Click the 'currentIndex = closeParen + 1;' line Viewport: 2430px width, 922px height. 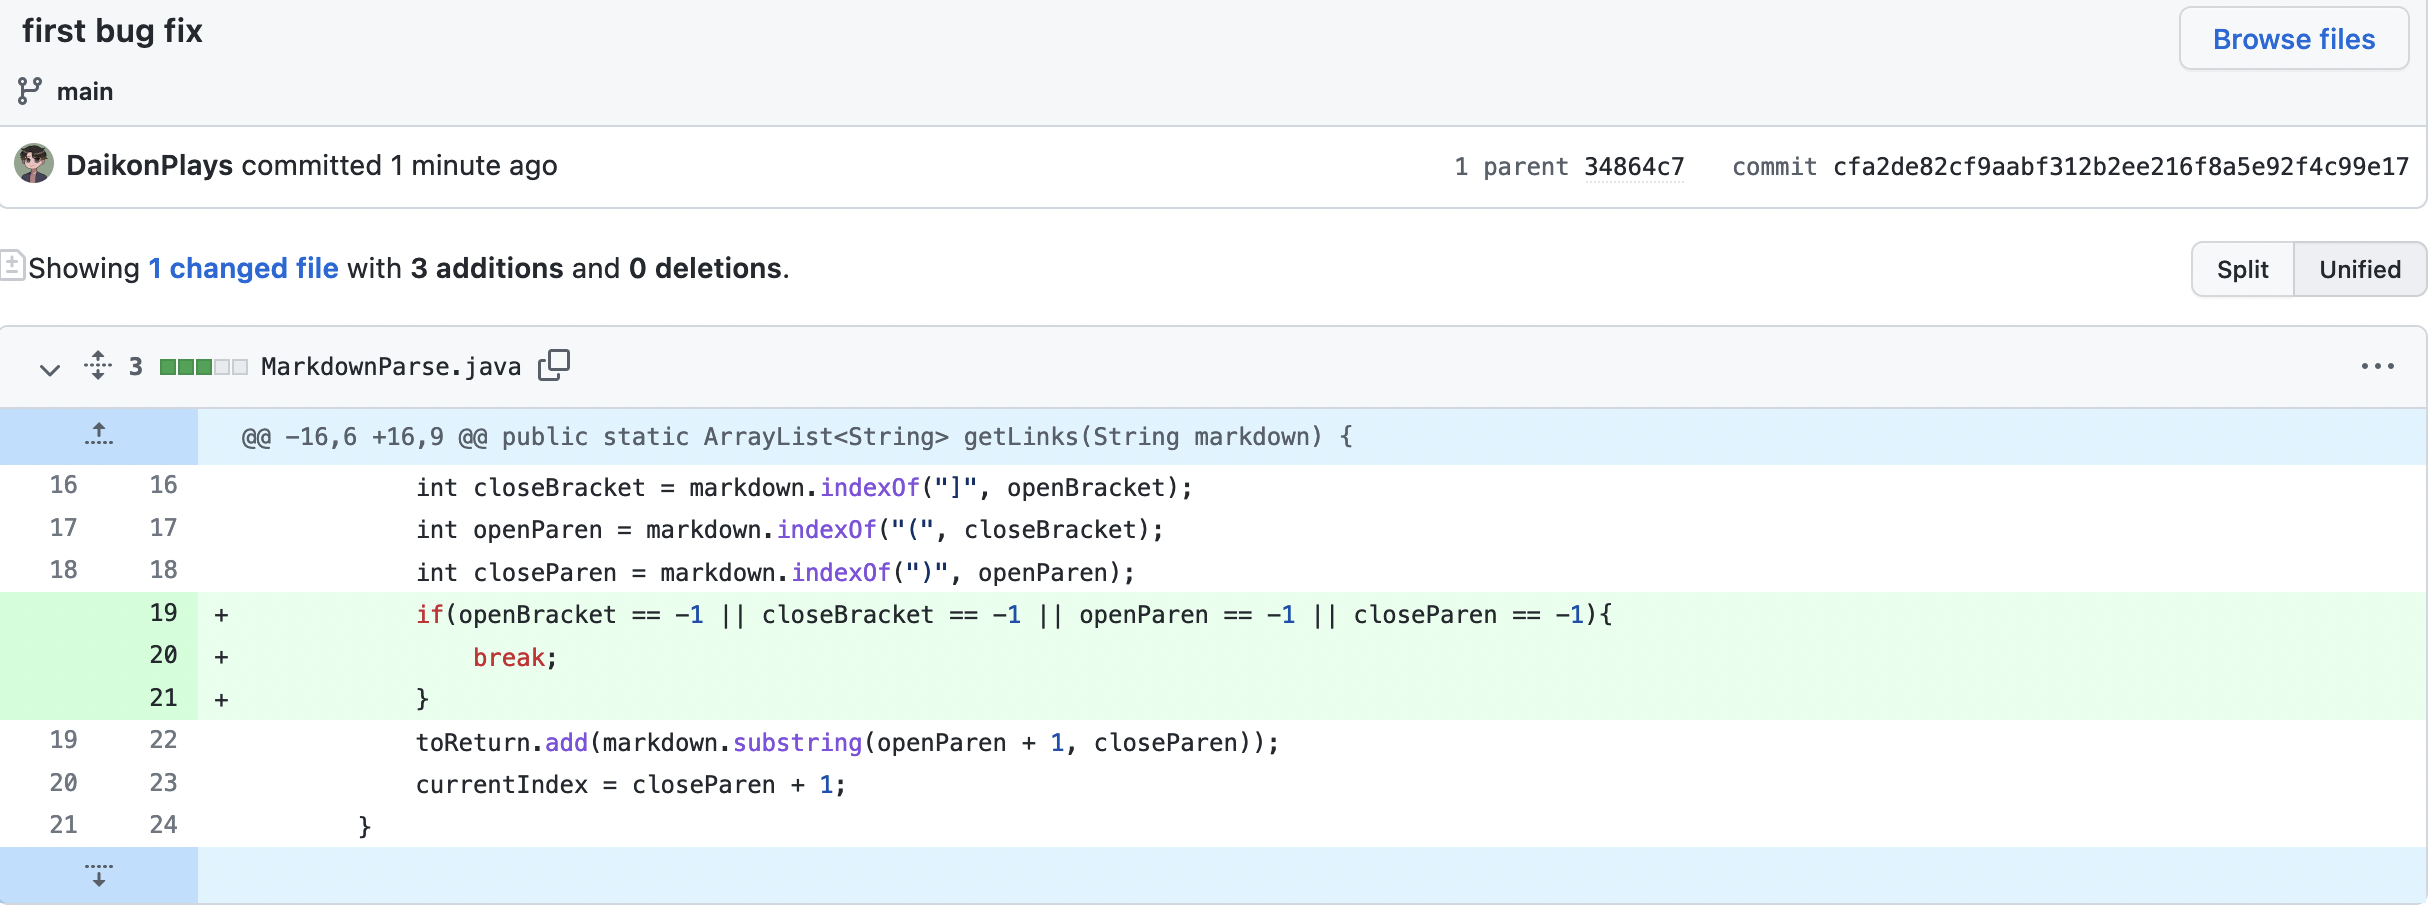tap(631, 785)
